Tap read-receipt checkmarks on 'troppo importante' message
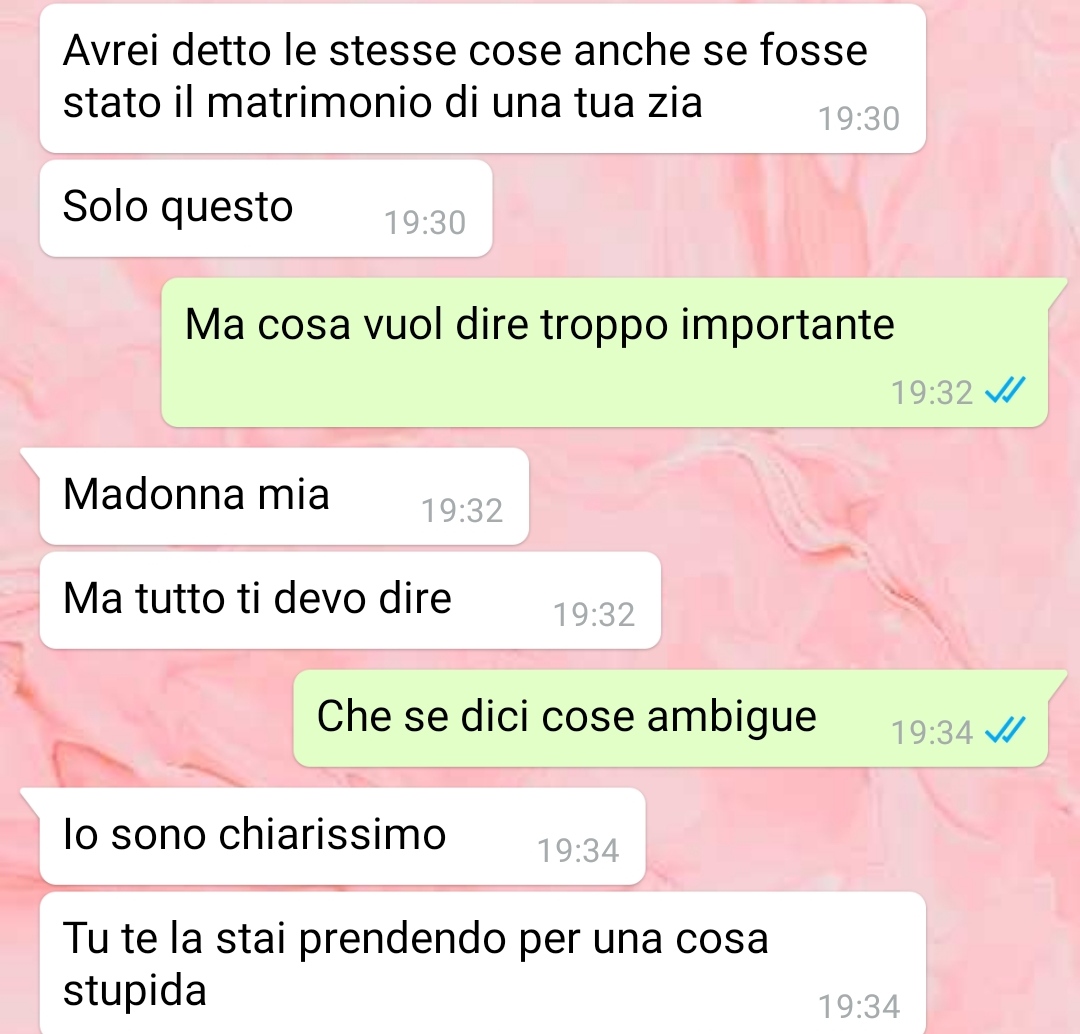Image resolution: width=1080 pixels, height=1034 pixels. click(x=1005, y=391)
